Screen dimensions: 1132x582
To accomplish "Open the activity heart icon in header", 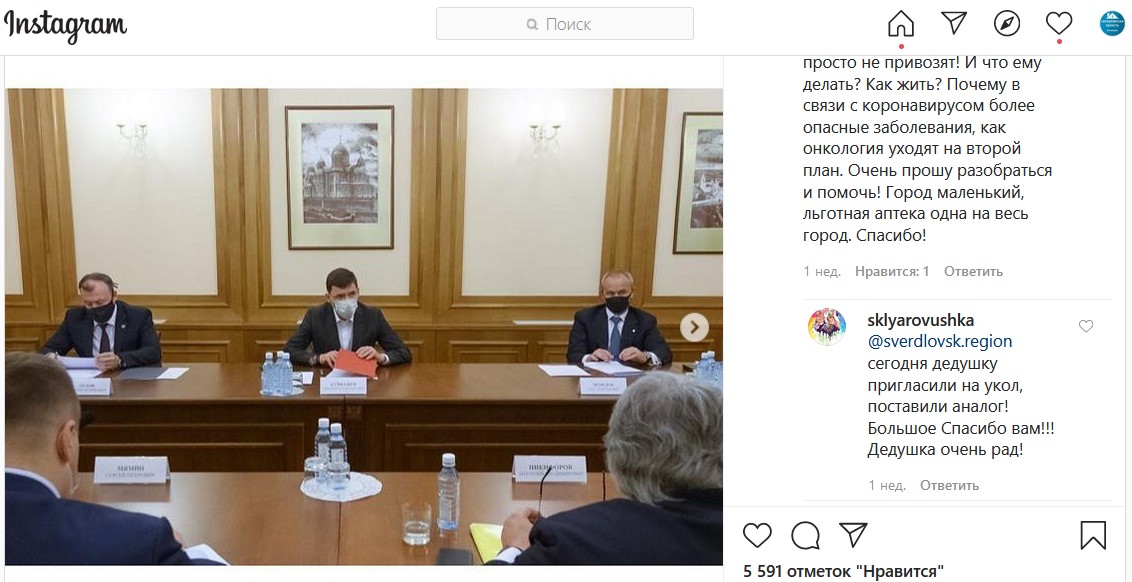I will pos(1059,24).
